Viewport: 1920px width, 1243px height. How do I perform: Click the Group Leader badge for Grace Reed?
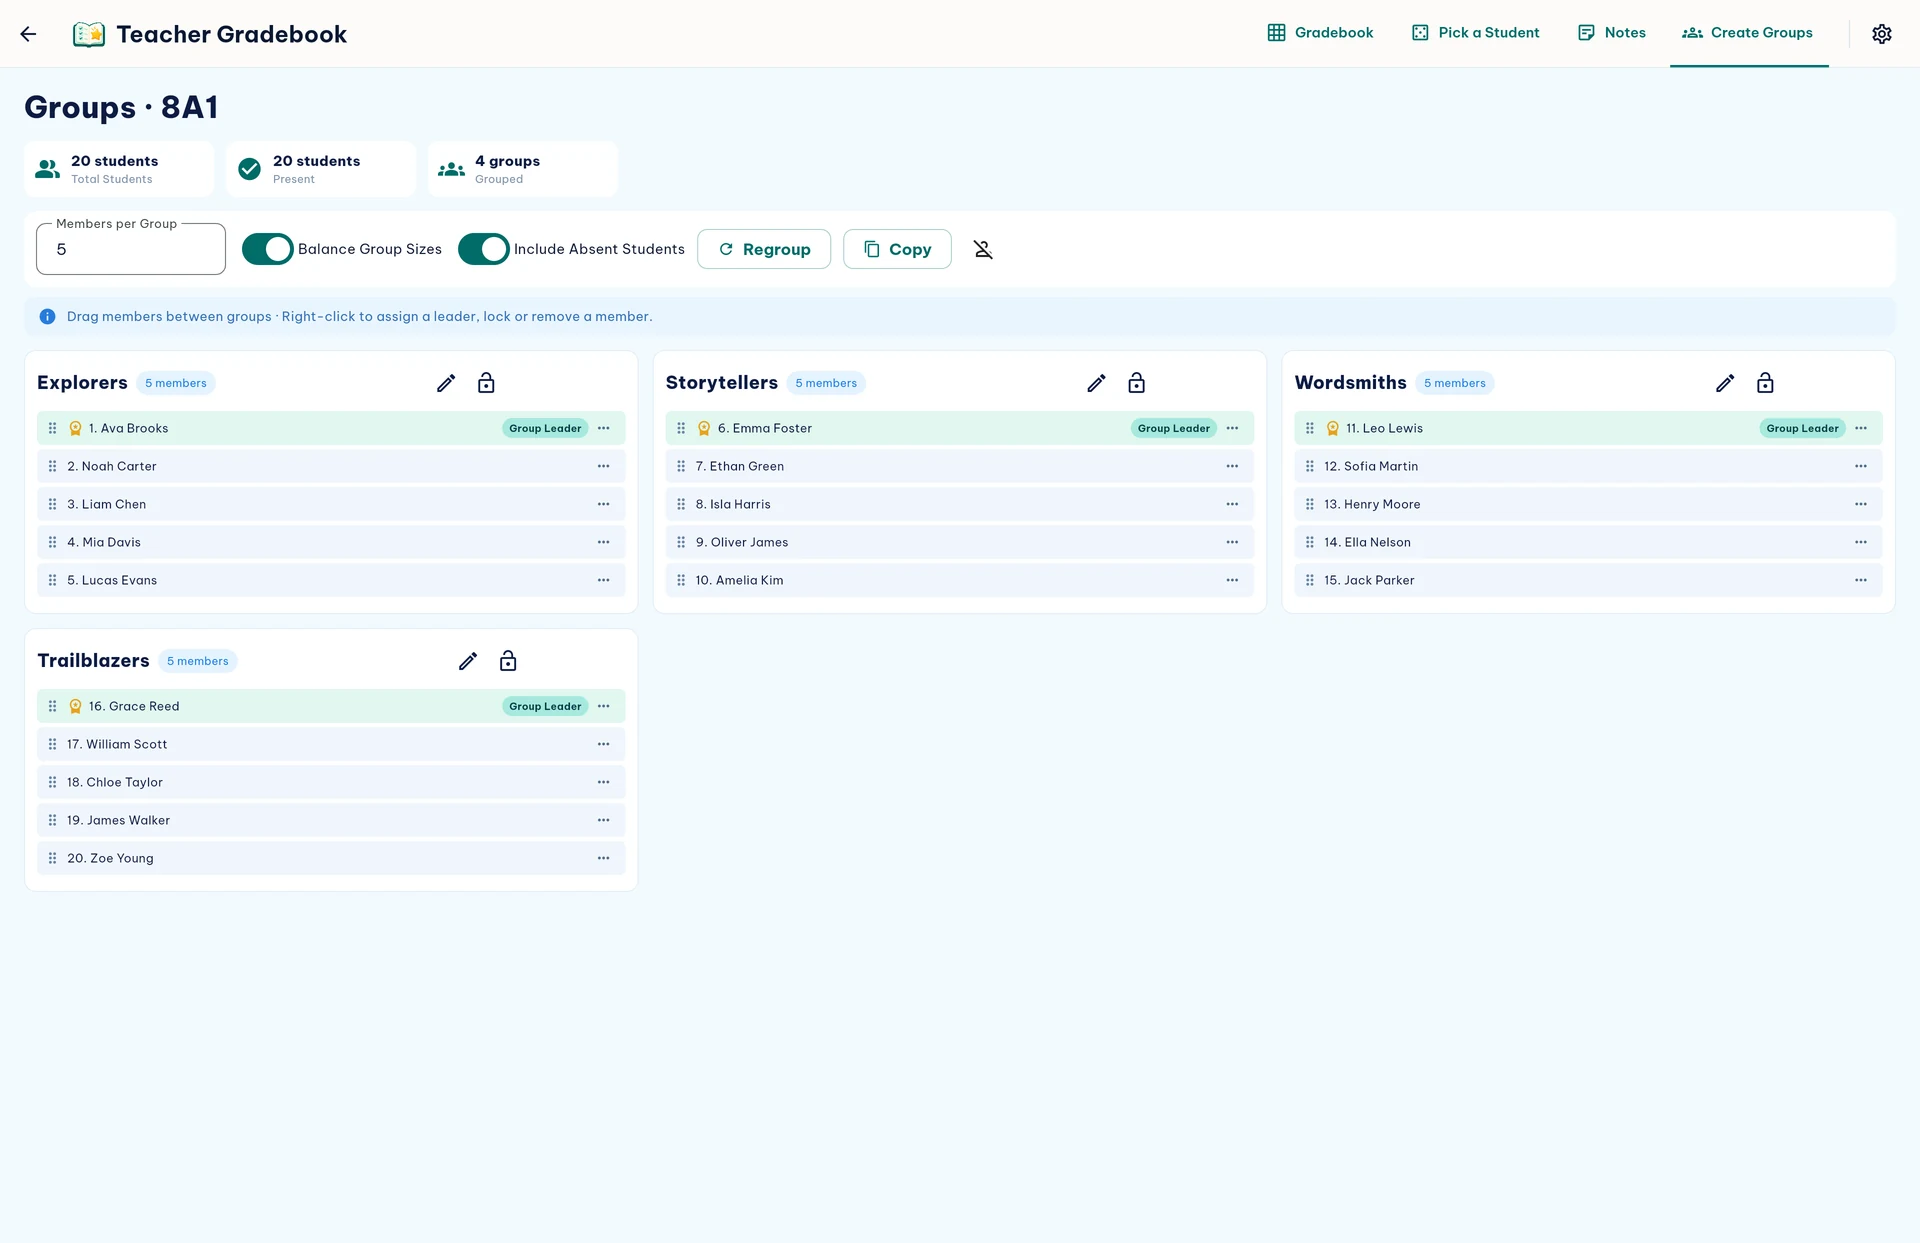tap(545, 706)
